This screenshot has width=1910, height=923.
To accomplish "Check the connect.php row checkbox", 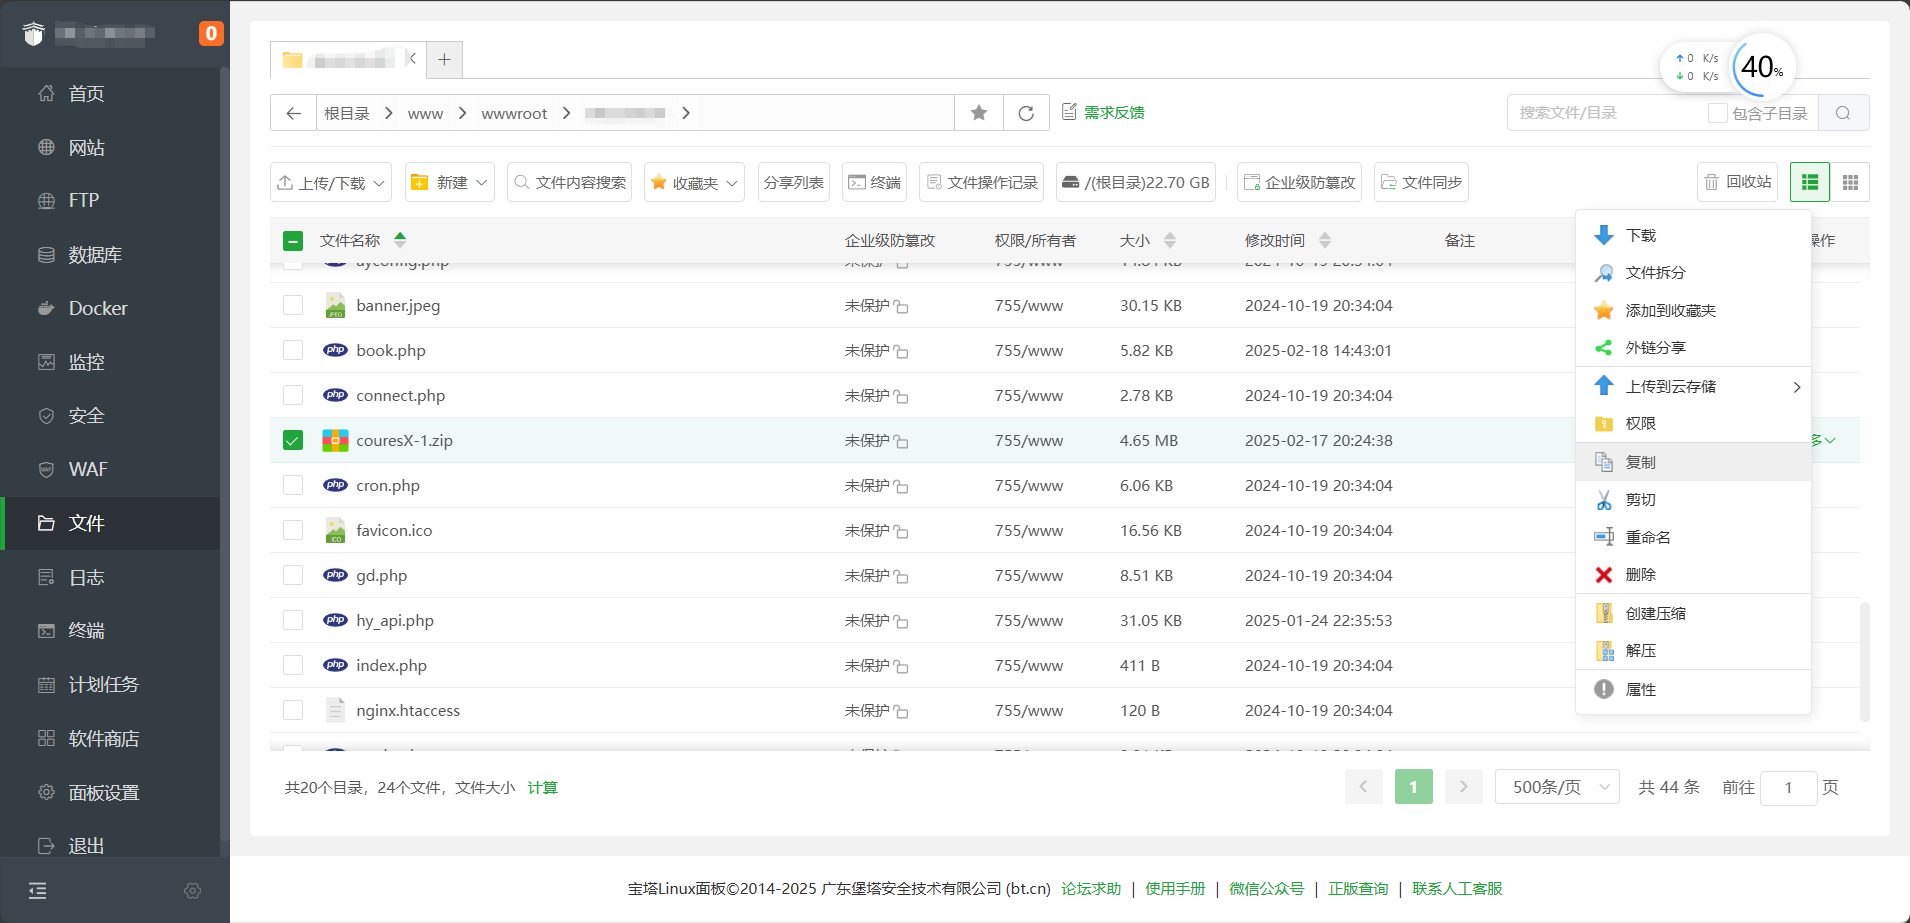I will click(x=293, y=395).
